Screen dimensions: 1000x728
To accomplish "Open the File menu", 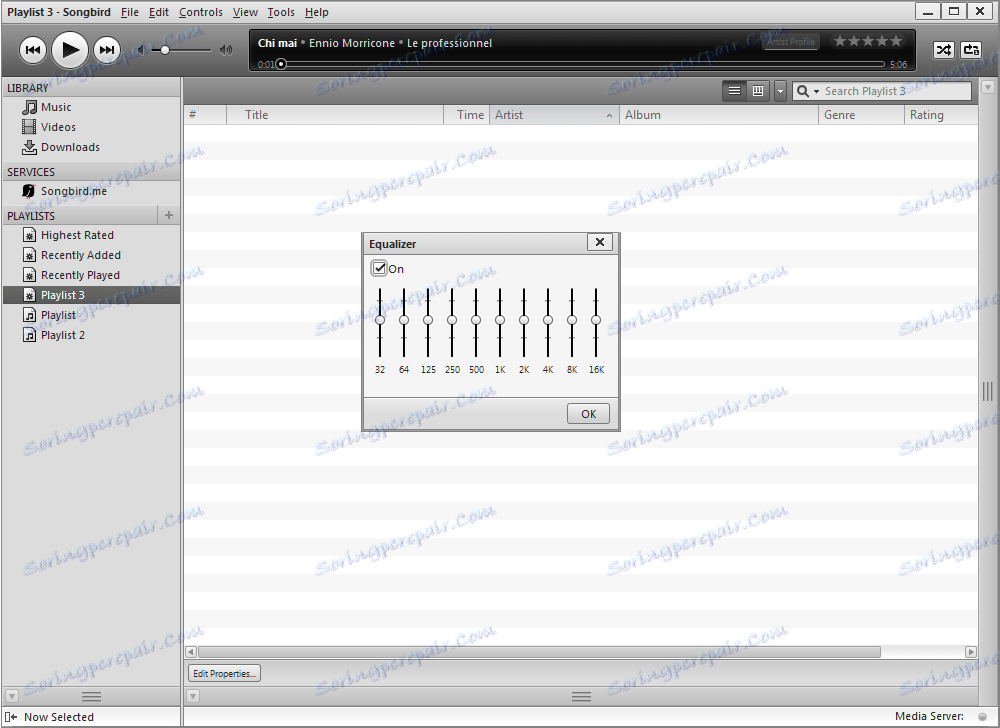I will point(129,12).
